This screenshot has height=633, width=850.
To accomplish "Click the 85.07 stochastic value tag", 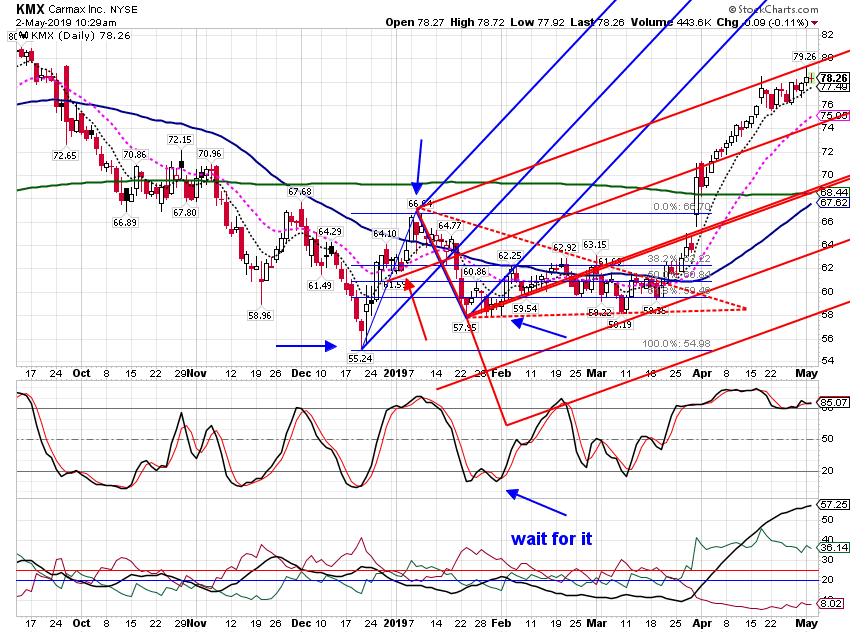I will click(834, 403).
